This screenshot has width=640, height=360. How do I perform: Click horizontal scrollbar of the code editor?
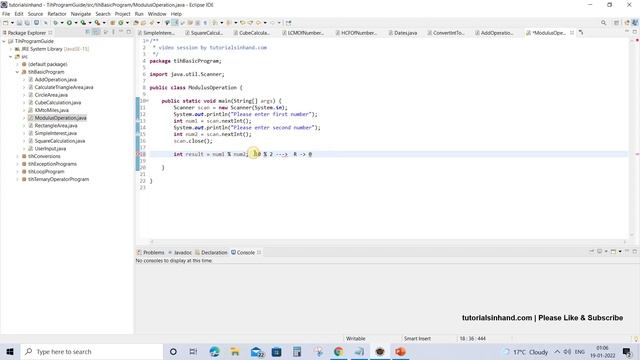(388, 242)
